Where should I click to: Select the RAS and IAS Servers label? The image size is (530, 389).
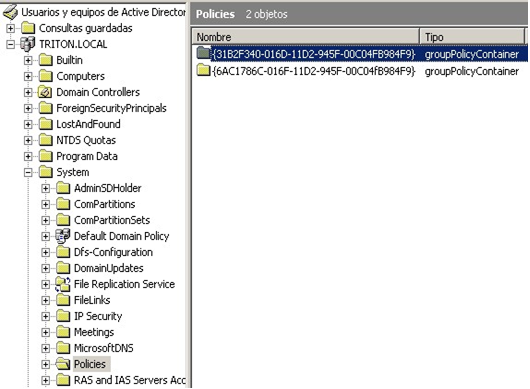coord(130,380)
